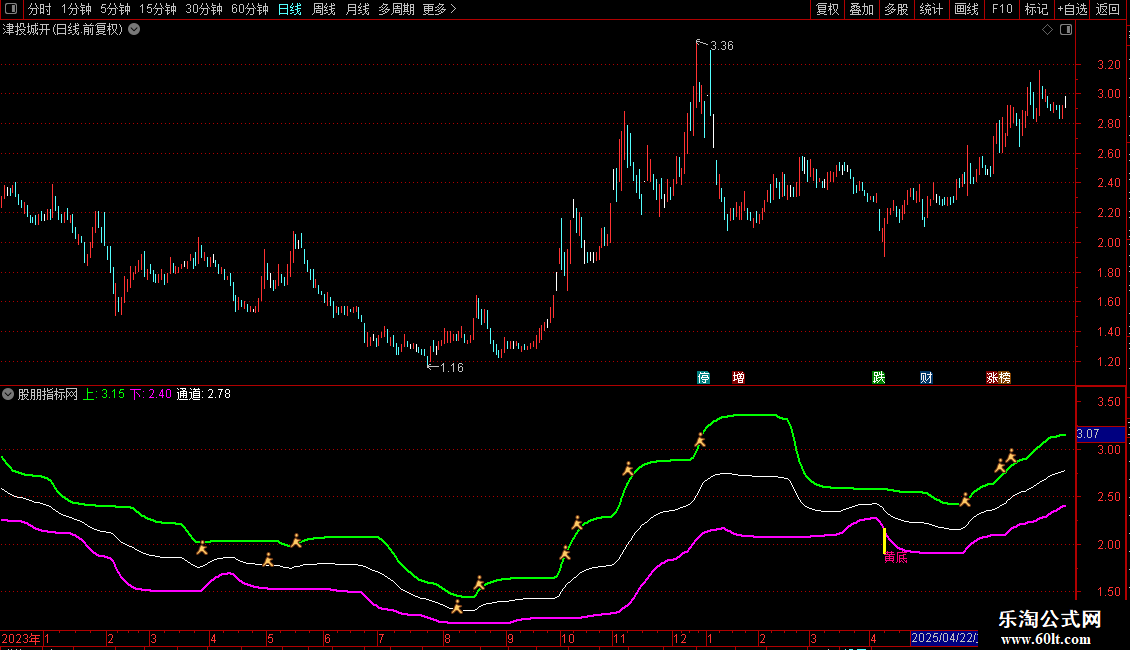1130x650 pixels.
Task: Click the 跌 event marker
Action: 878,378
